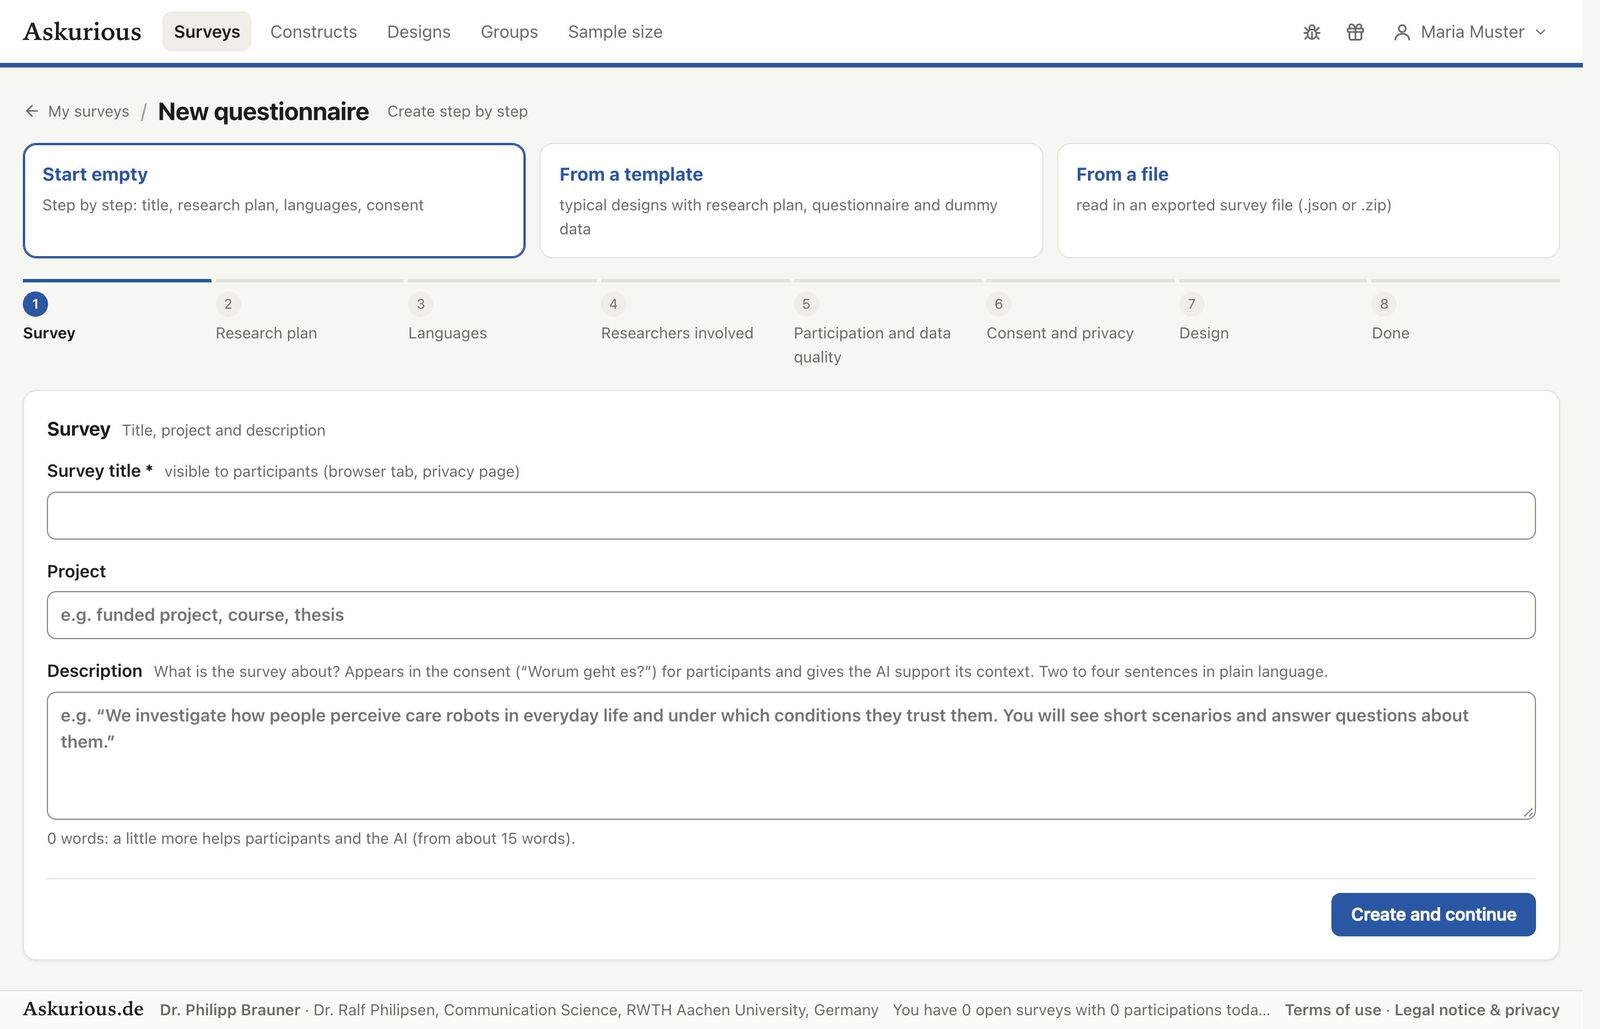The image size is (1600, 1029).
Task: Click the 'New questionnaire' heading
Action: (x=263, y=111)
